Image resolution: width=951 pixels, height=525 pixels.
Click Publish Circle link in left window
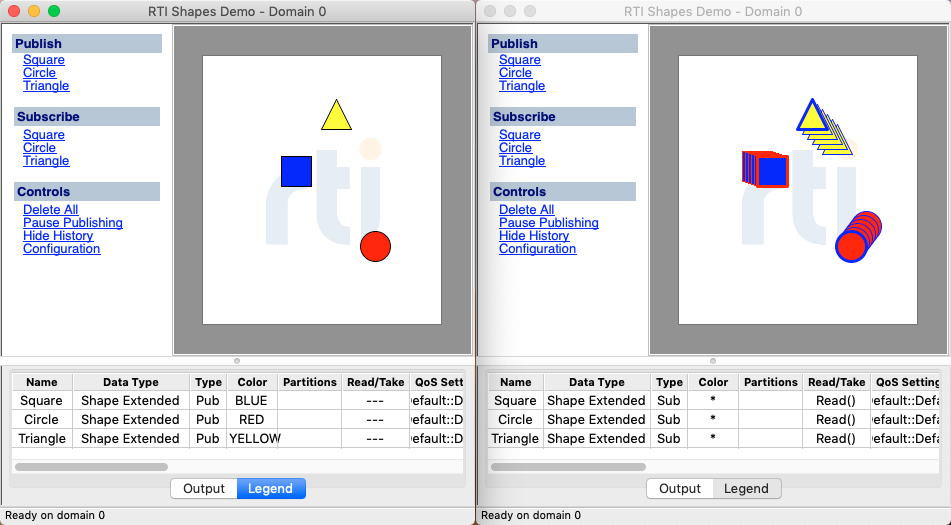[39, 73]
